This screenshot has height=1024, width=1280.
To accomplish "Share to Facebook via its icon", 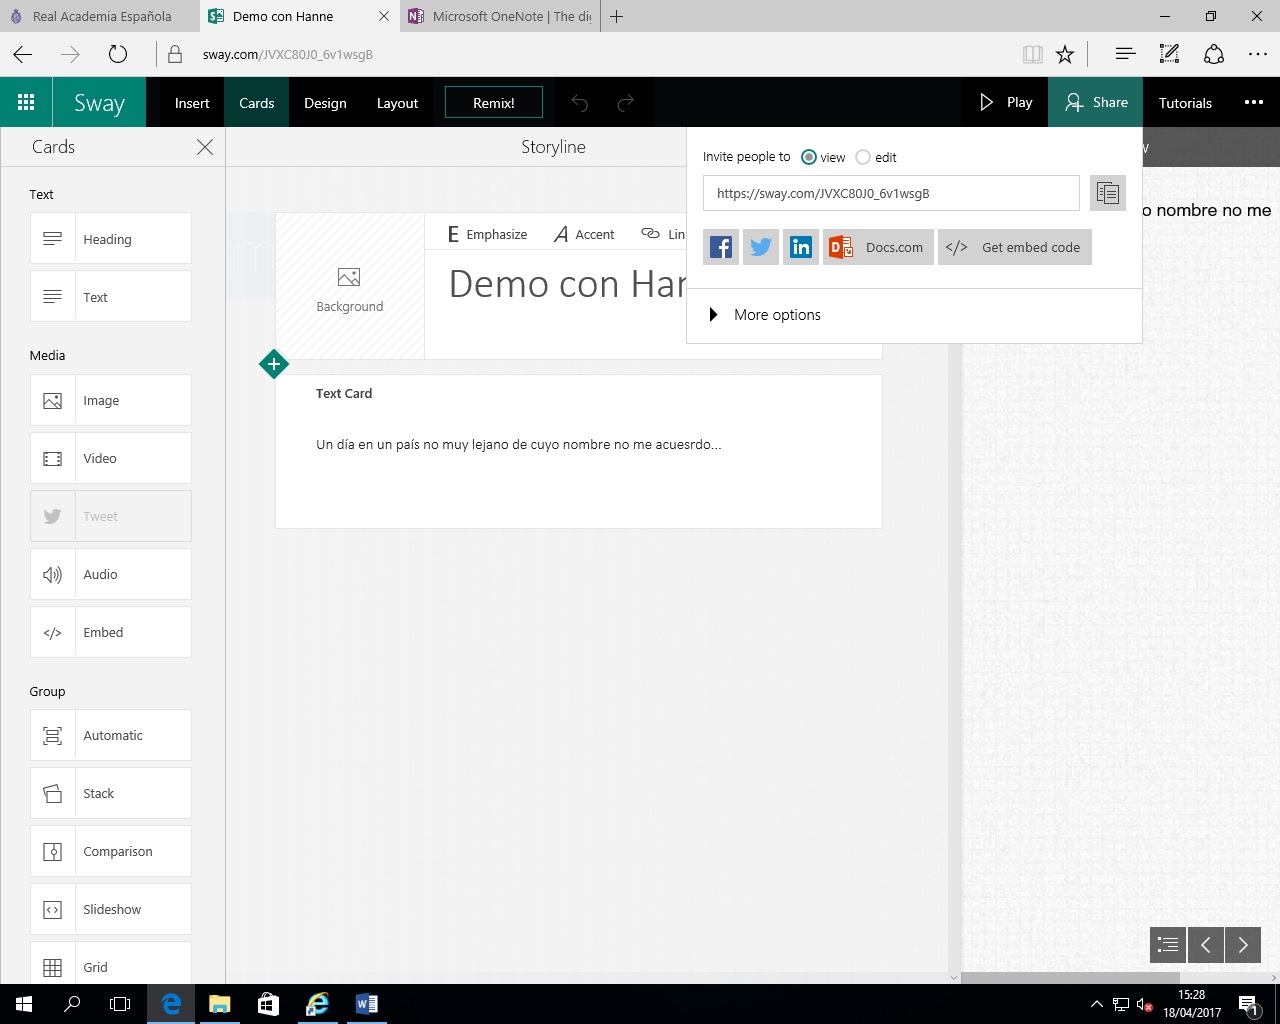I will pos(721,247).
